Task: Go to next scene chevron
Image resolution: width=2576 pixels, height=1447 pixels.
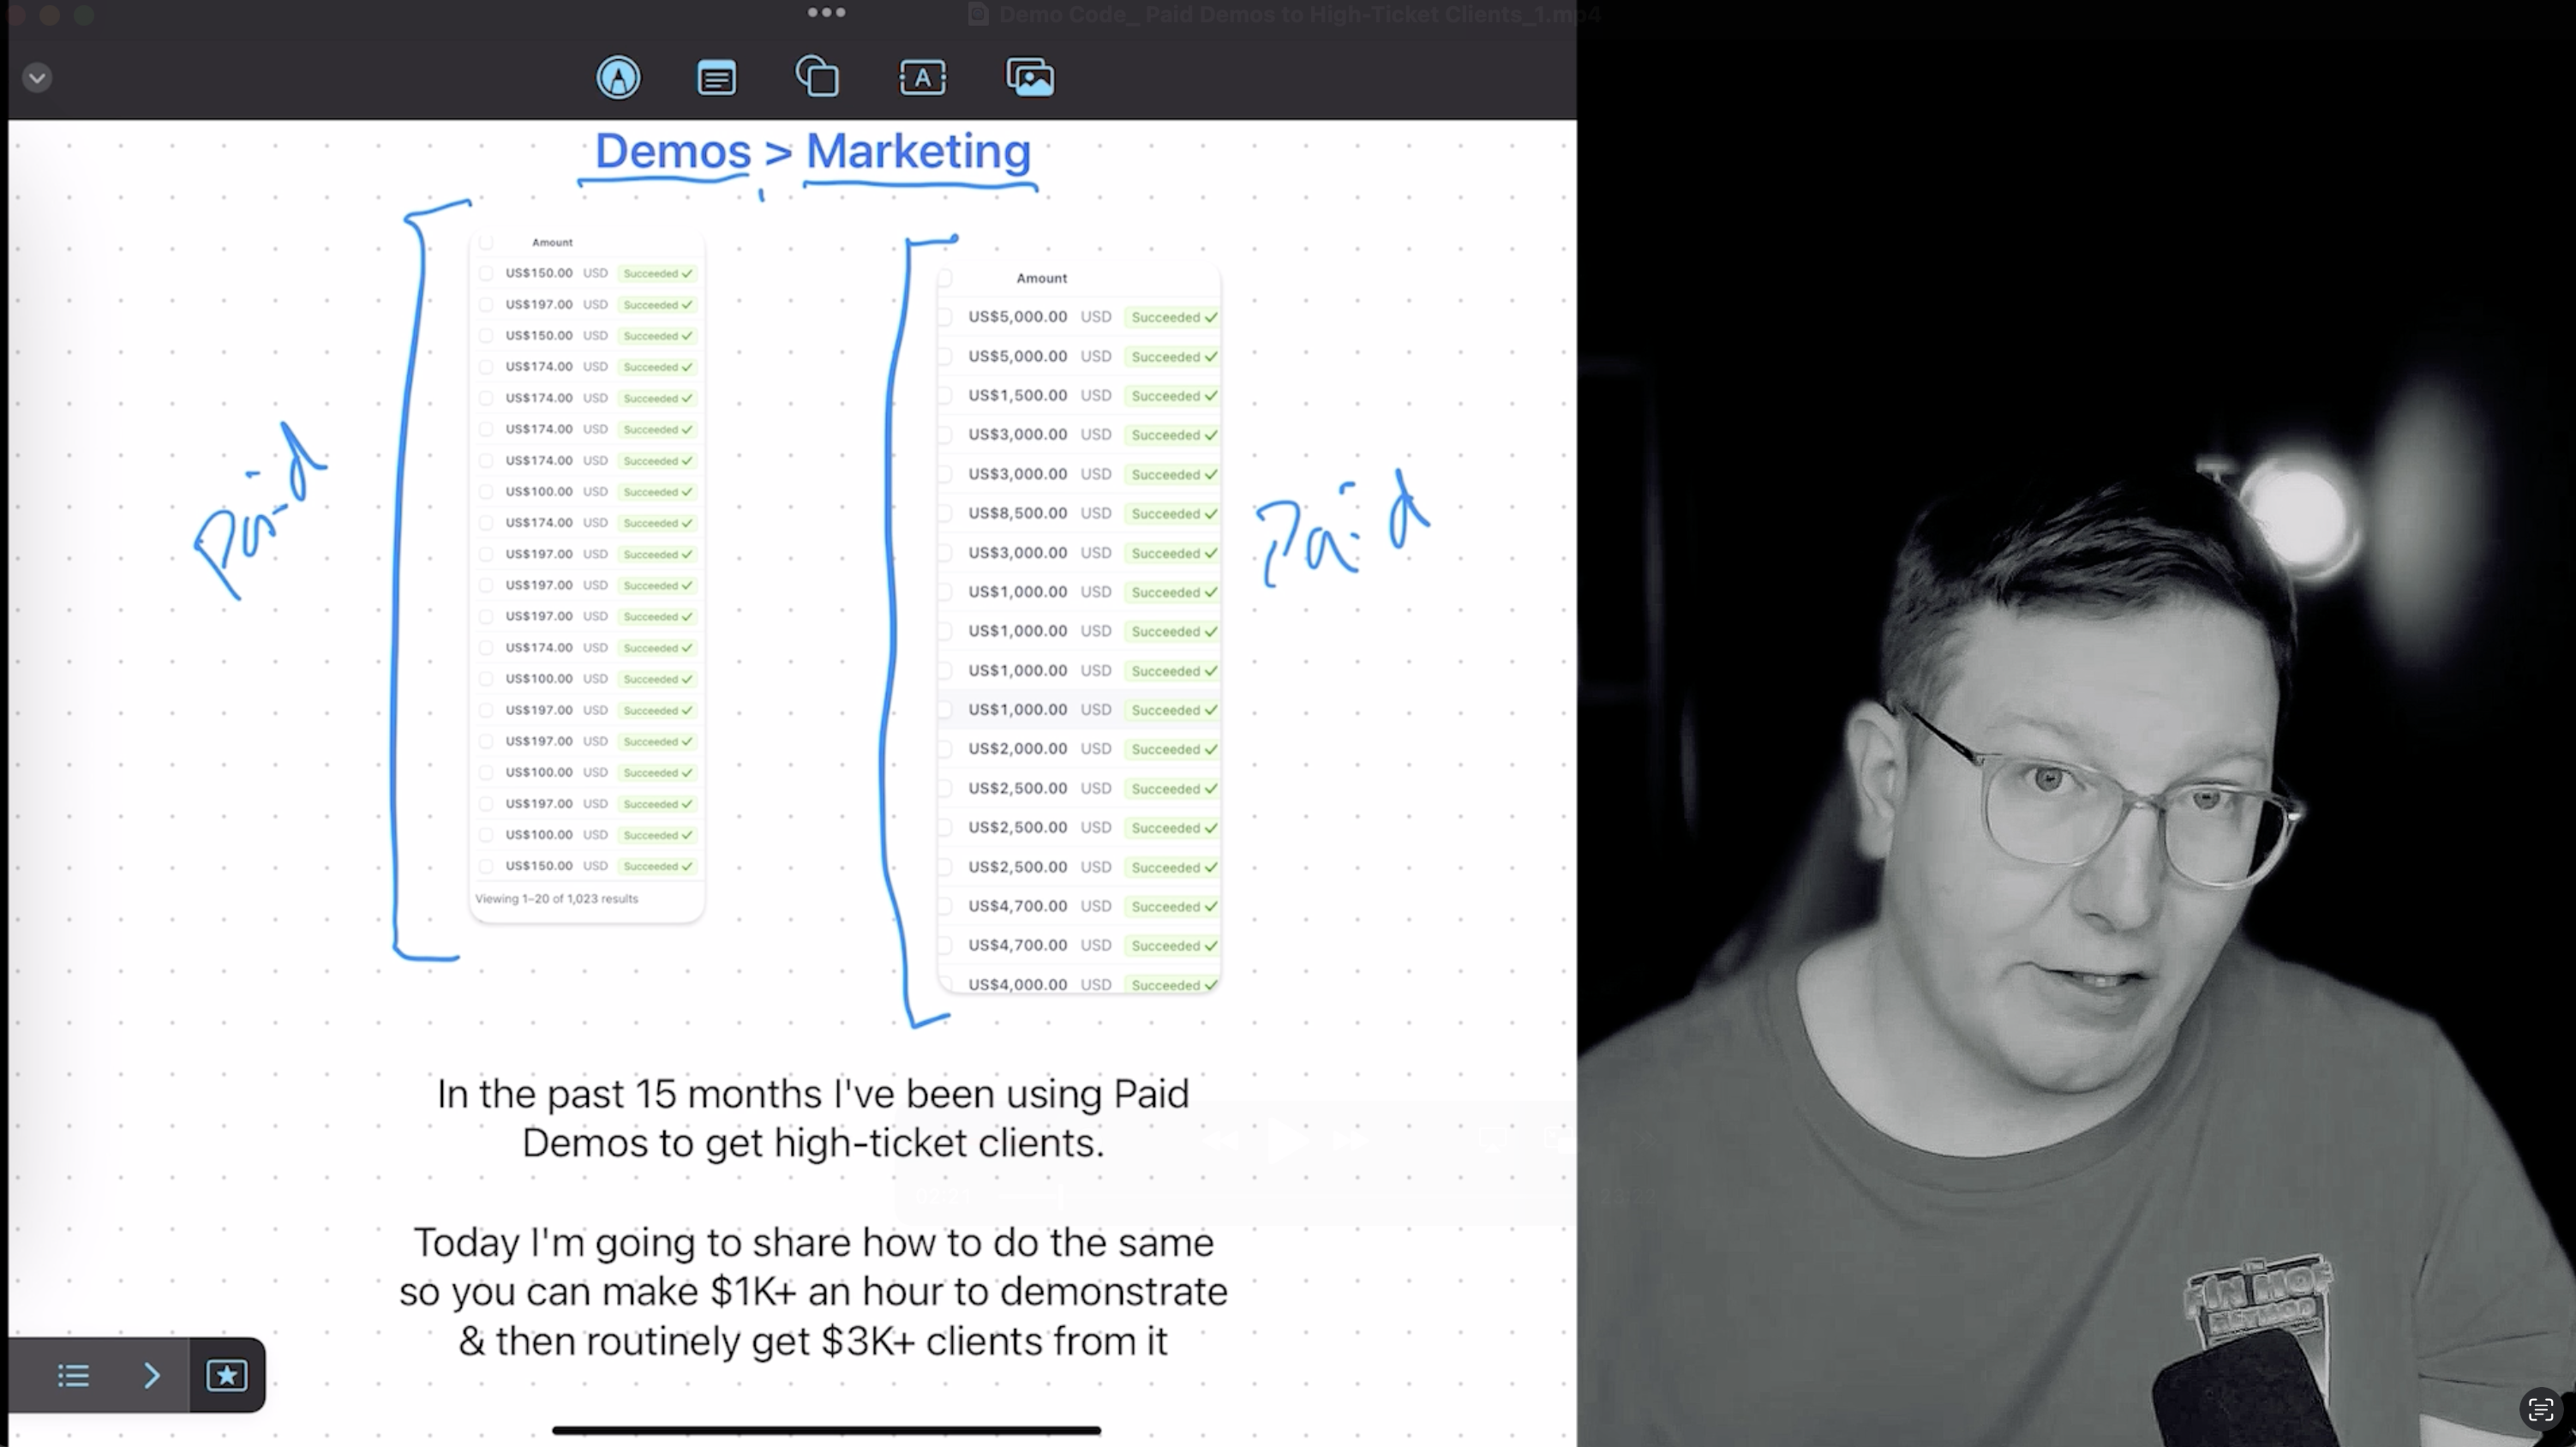Action: (x=152, y=1376)
